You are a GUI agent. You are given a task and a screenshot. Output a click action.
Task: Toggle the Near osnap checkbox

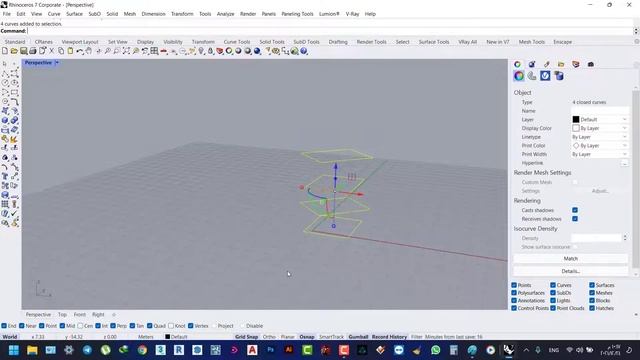(x=22, y=326)
